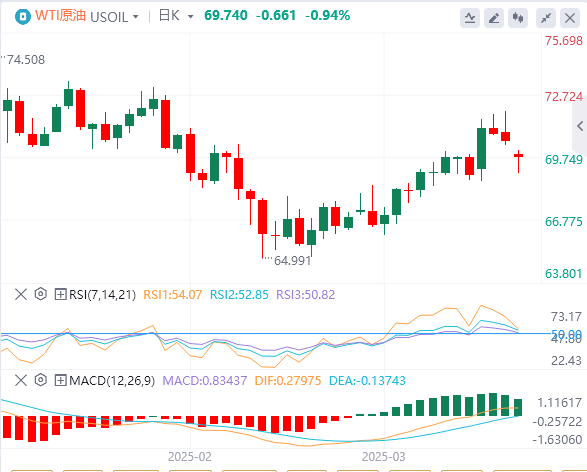Viewport: 587px width, 472px height.
Task: Expand the MACD pane with plus icon
Action: [x=60, y=380]
